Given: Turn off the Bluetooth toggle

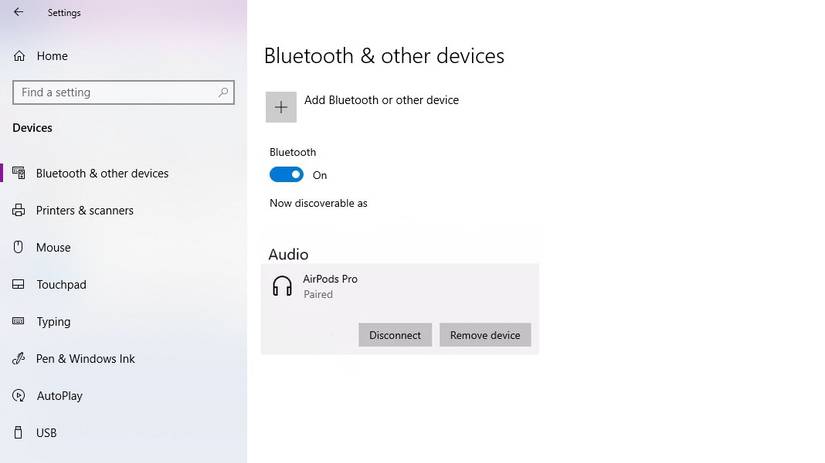Looking at the screenshot, I should tap(286, 175).
